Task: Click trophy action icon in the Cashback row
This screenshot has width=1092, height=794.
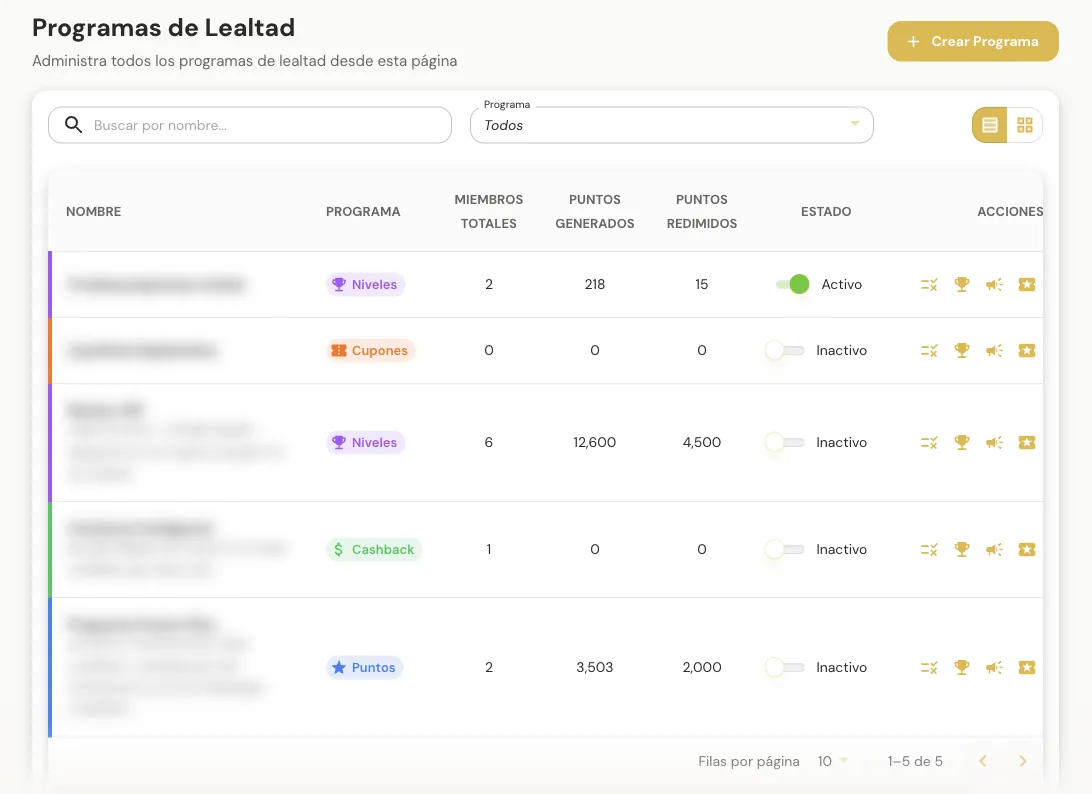Action: [962, 550]
